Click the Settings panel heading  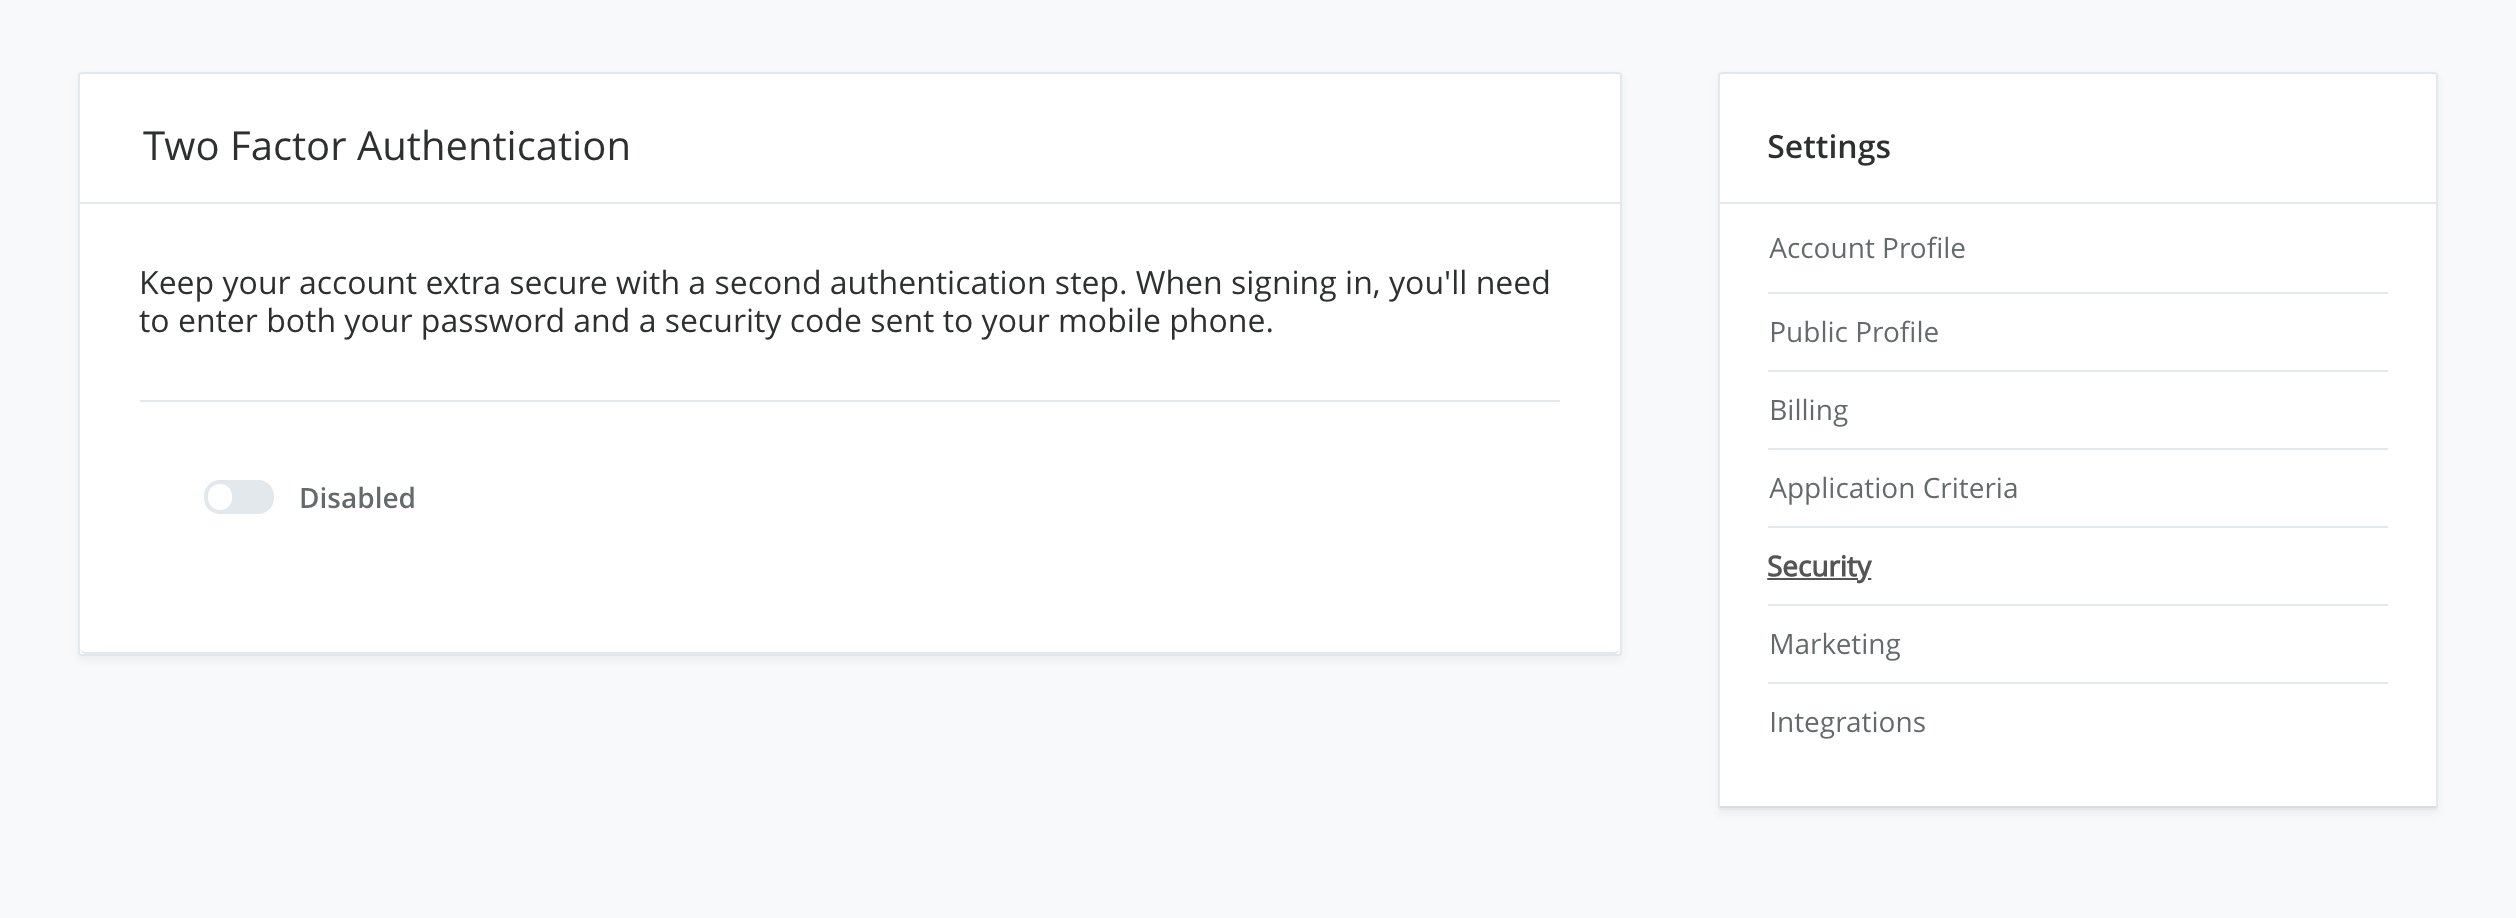point(1828,147)
